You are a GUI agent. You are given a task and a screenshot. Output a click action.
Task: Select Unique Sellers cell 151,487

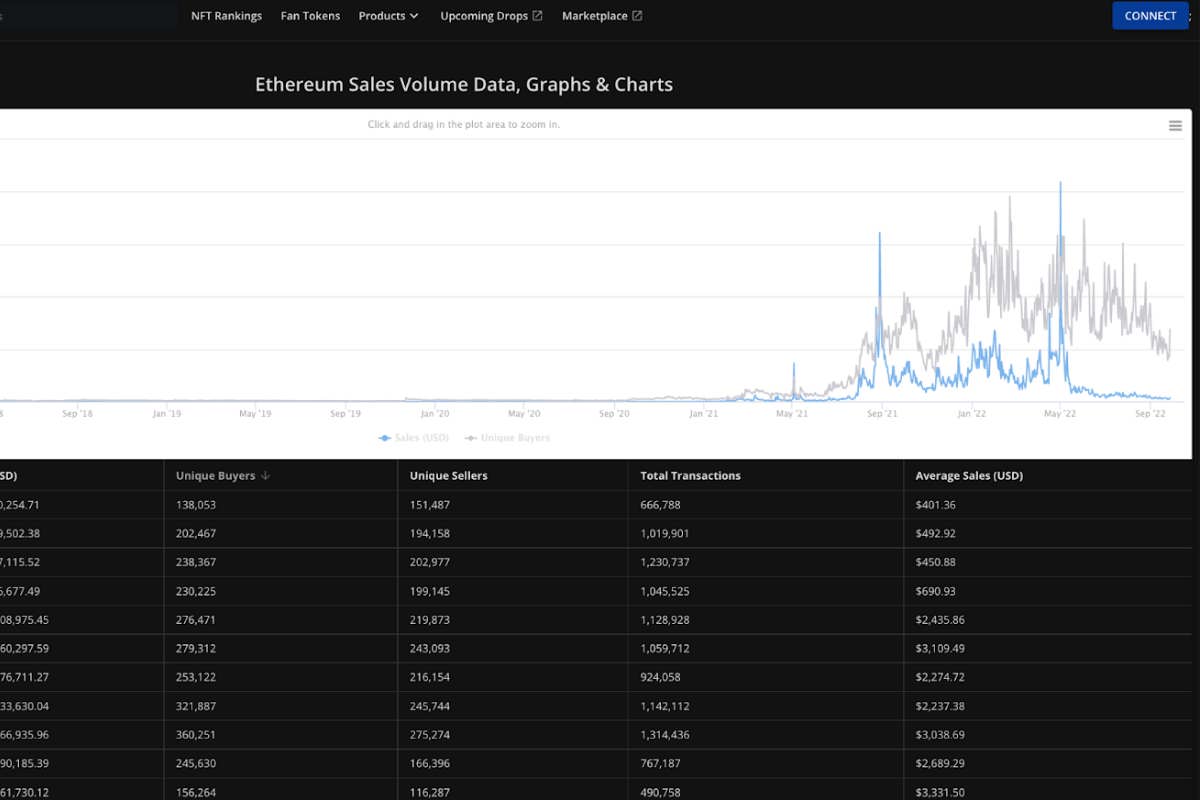430,505
